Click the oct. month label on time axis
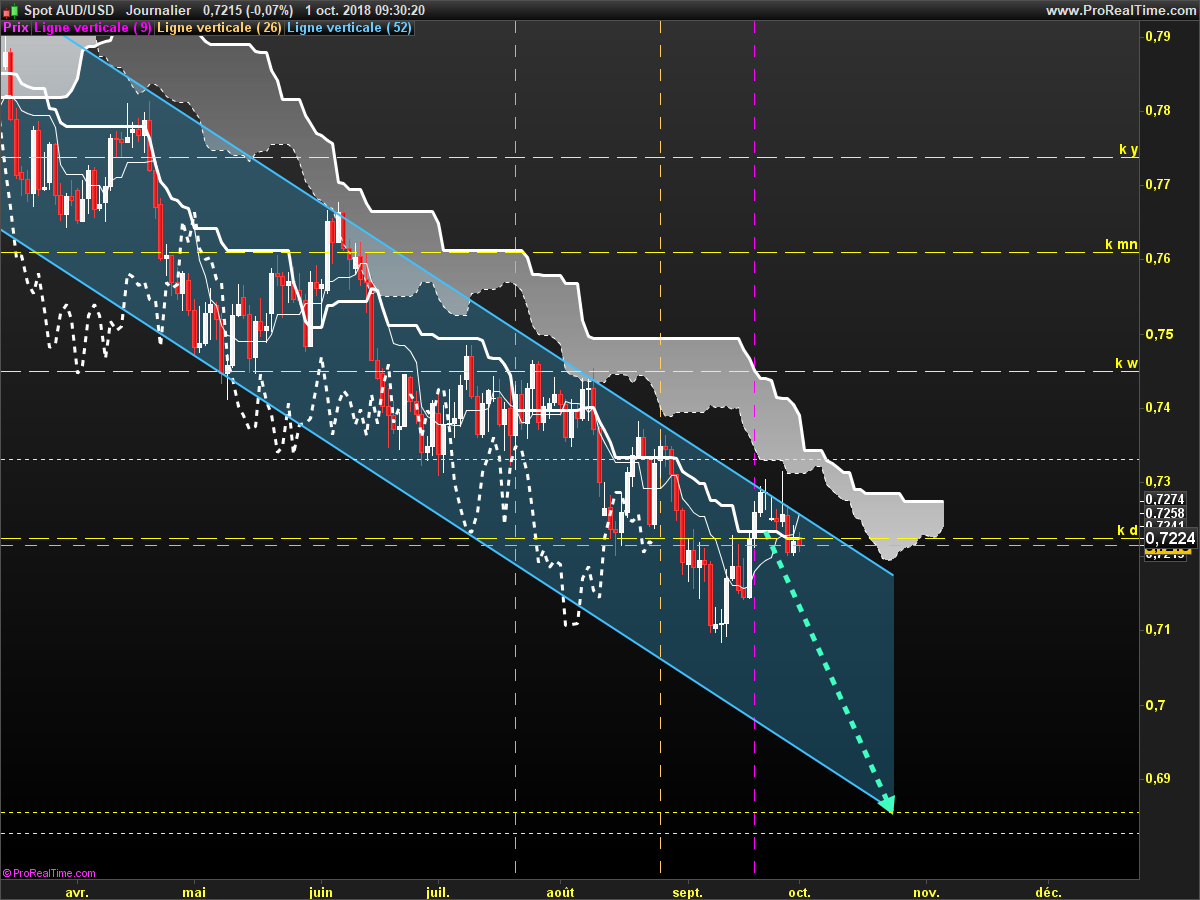The width and height of the screenshot is (1200, 900). [x=799, y=892]
